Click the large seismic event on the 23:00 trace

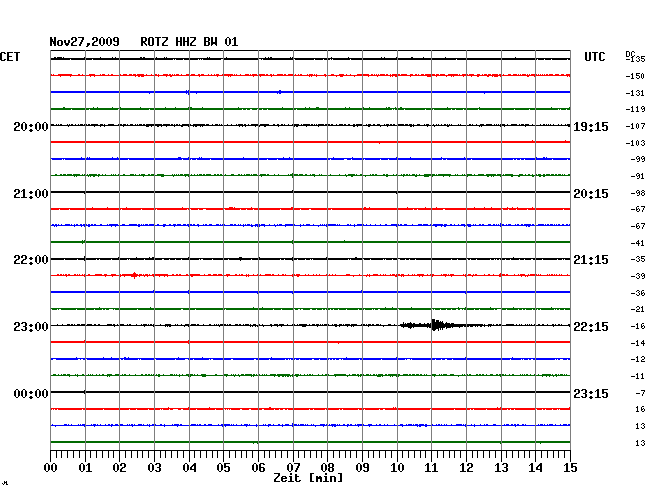pos(435,325)
